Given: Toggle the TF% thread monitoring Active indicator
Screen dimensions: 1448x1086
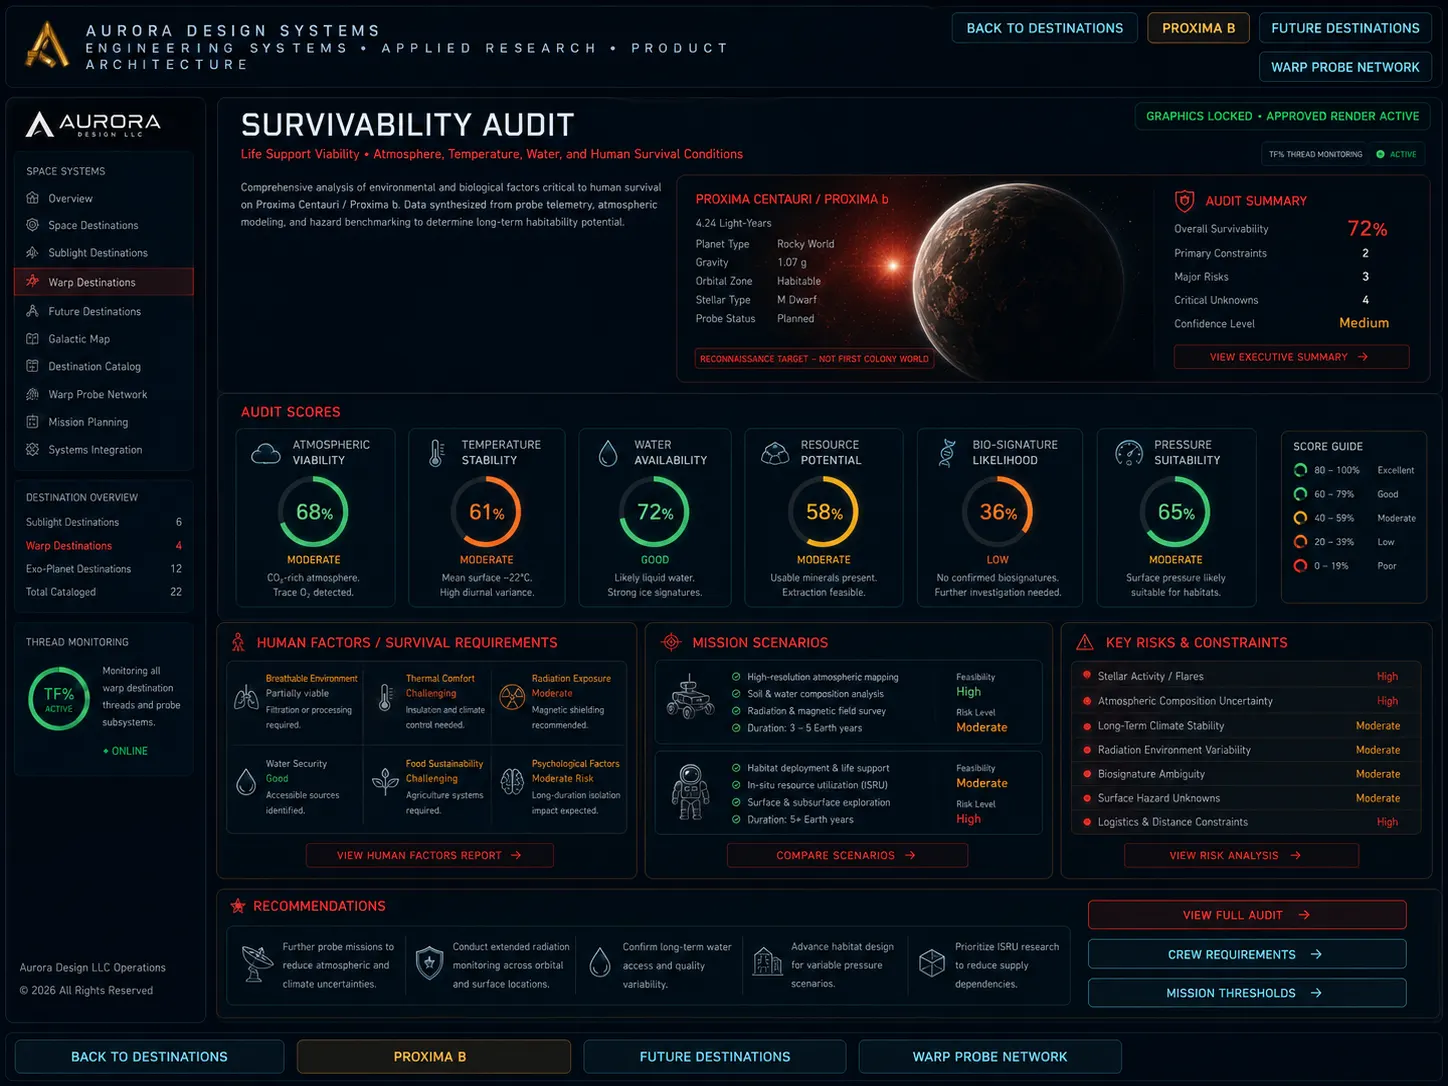Looking at the screenshot, I should tap(1396, 154).
